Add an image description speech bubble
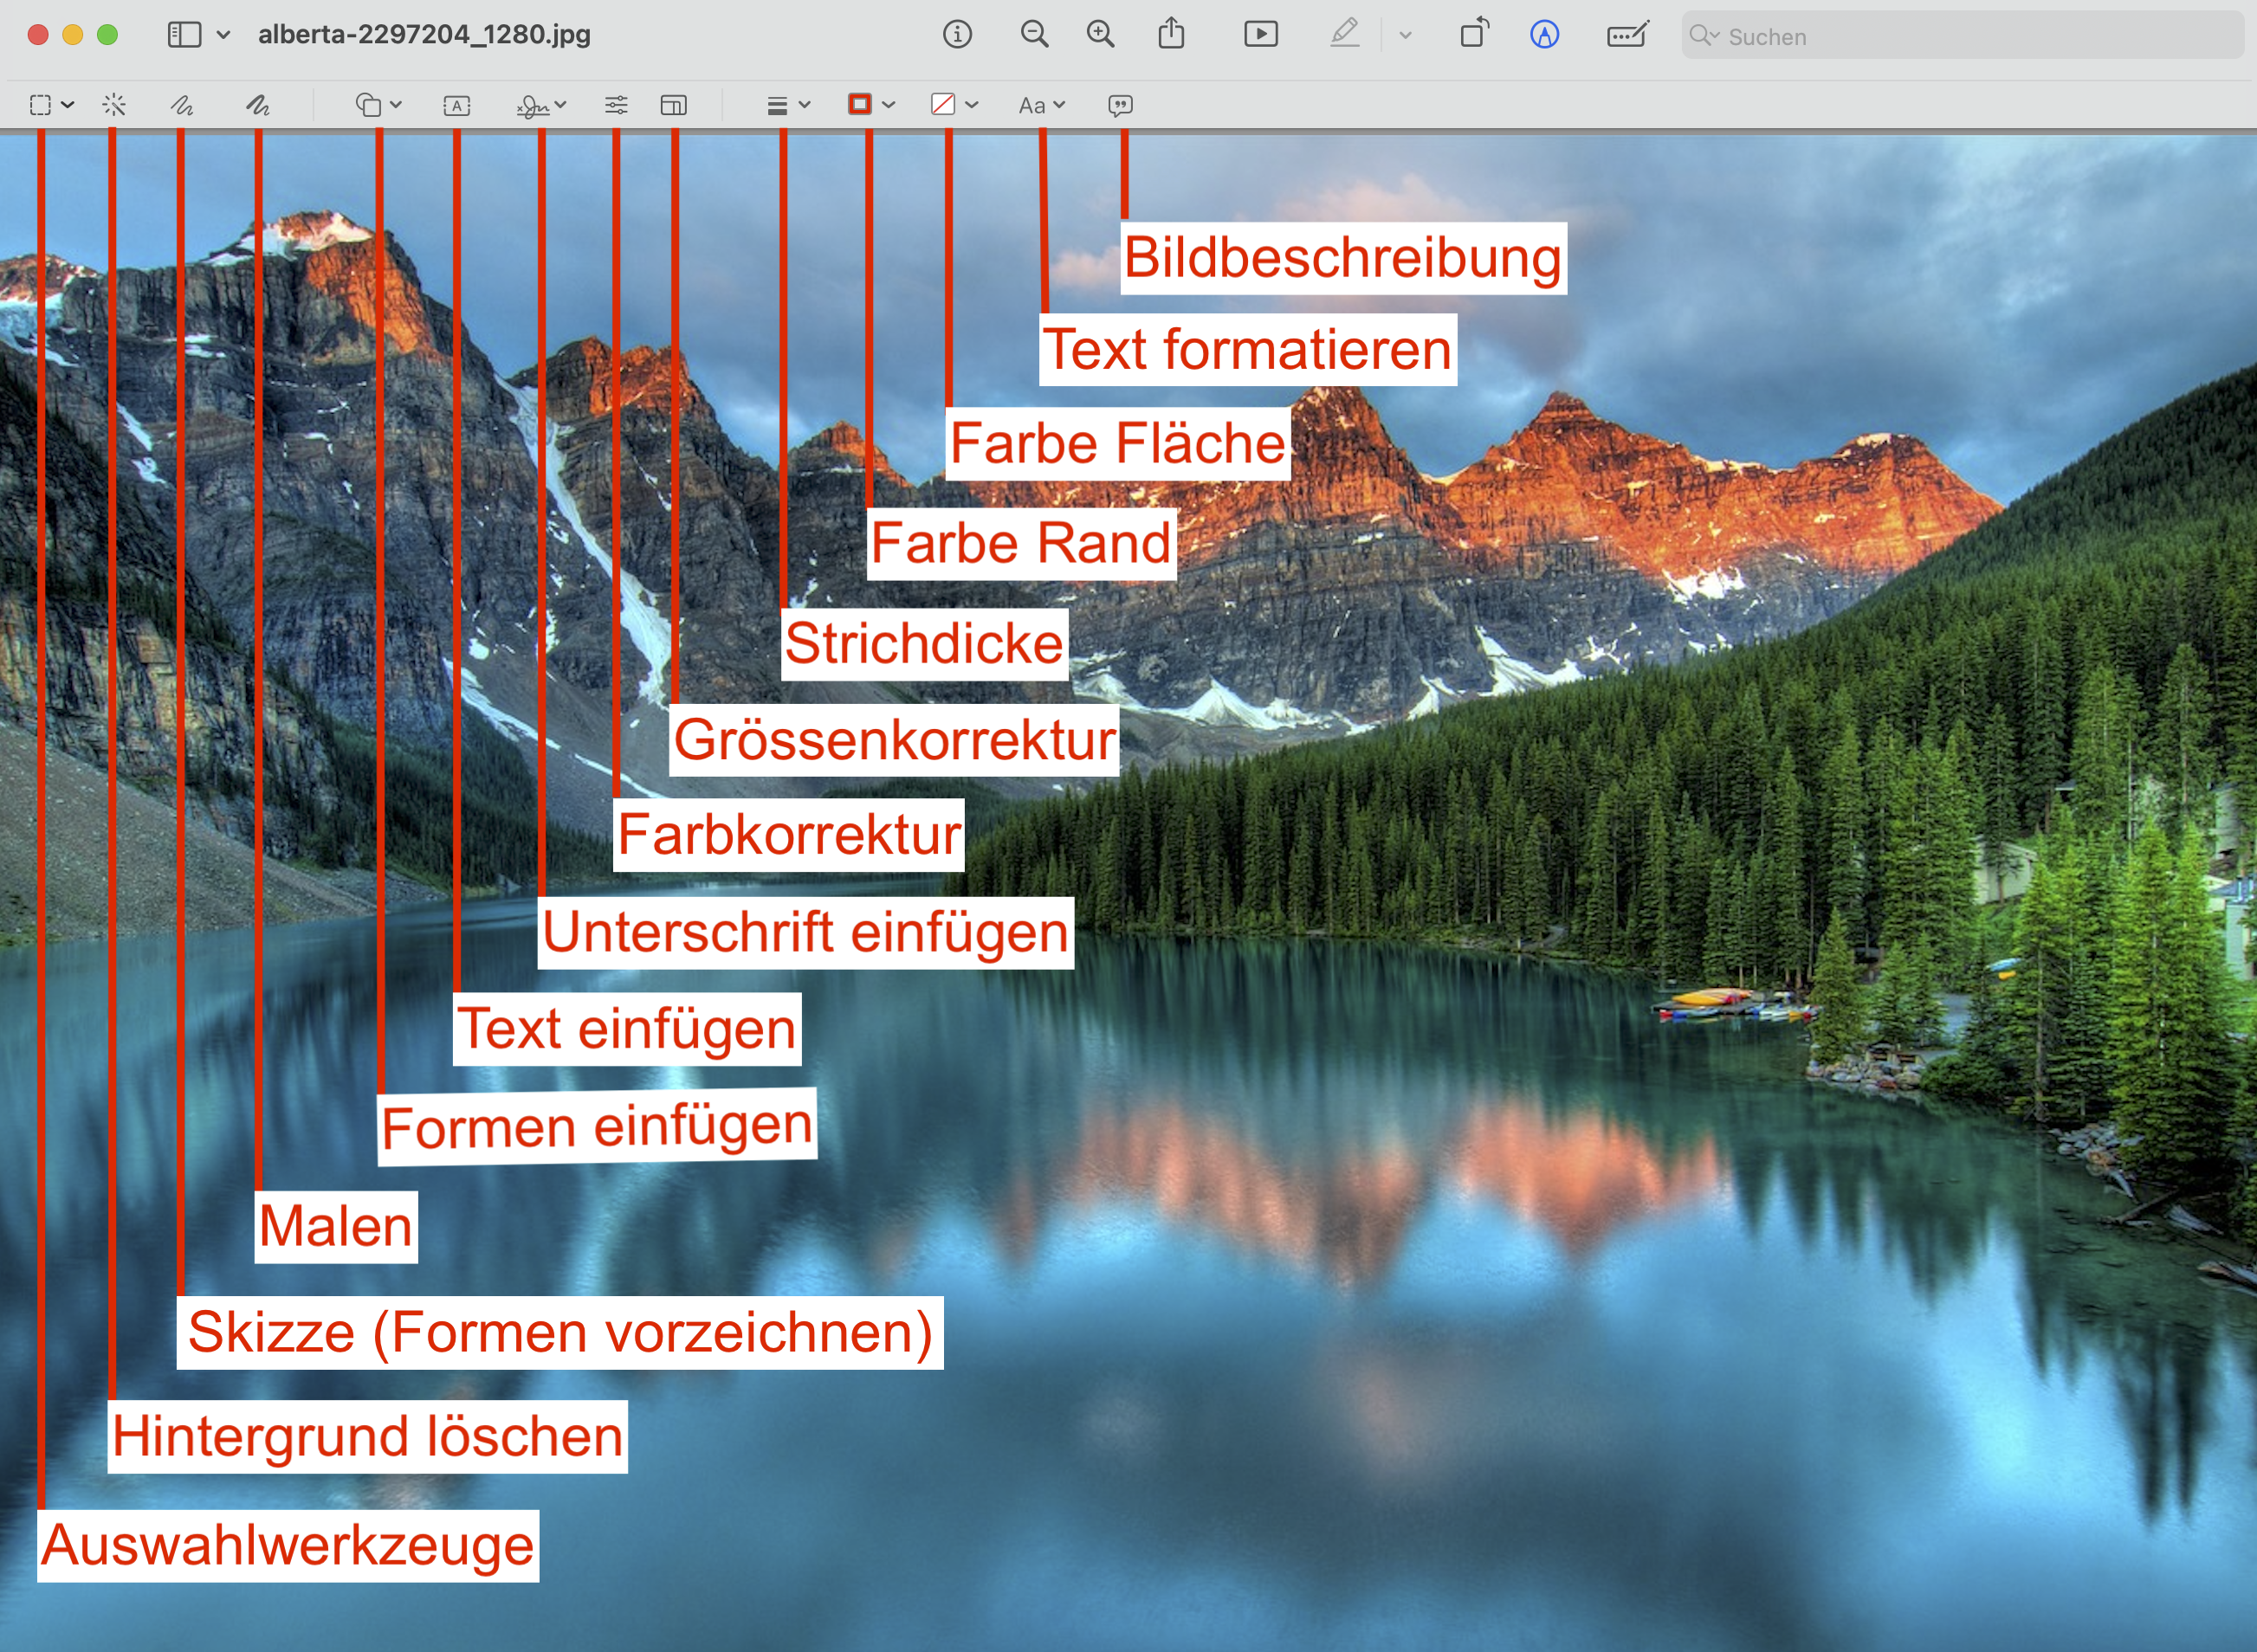The height and width of the screenshot is (1652, 2257). click(1120, 105)
